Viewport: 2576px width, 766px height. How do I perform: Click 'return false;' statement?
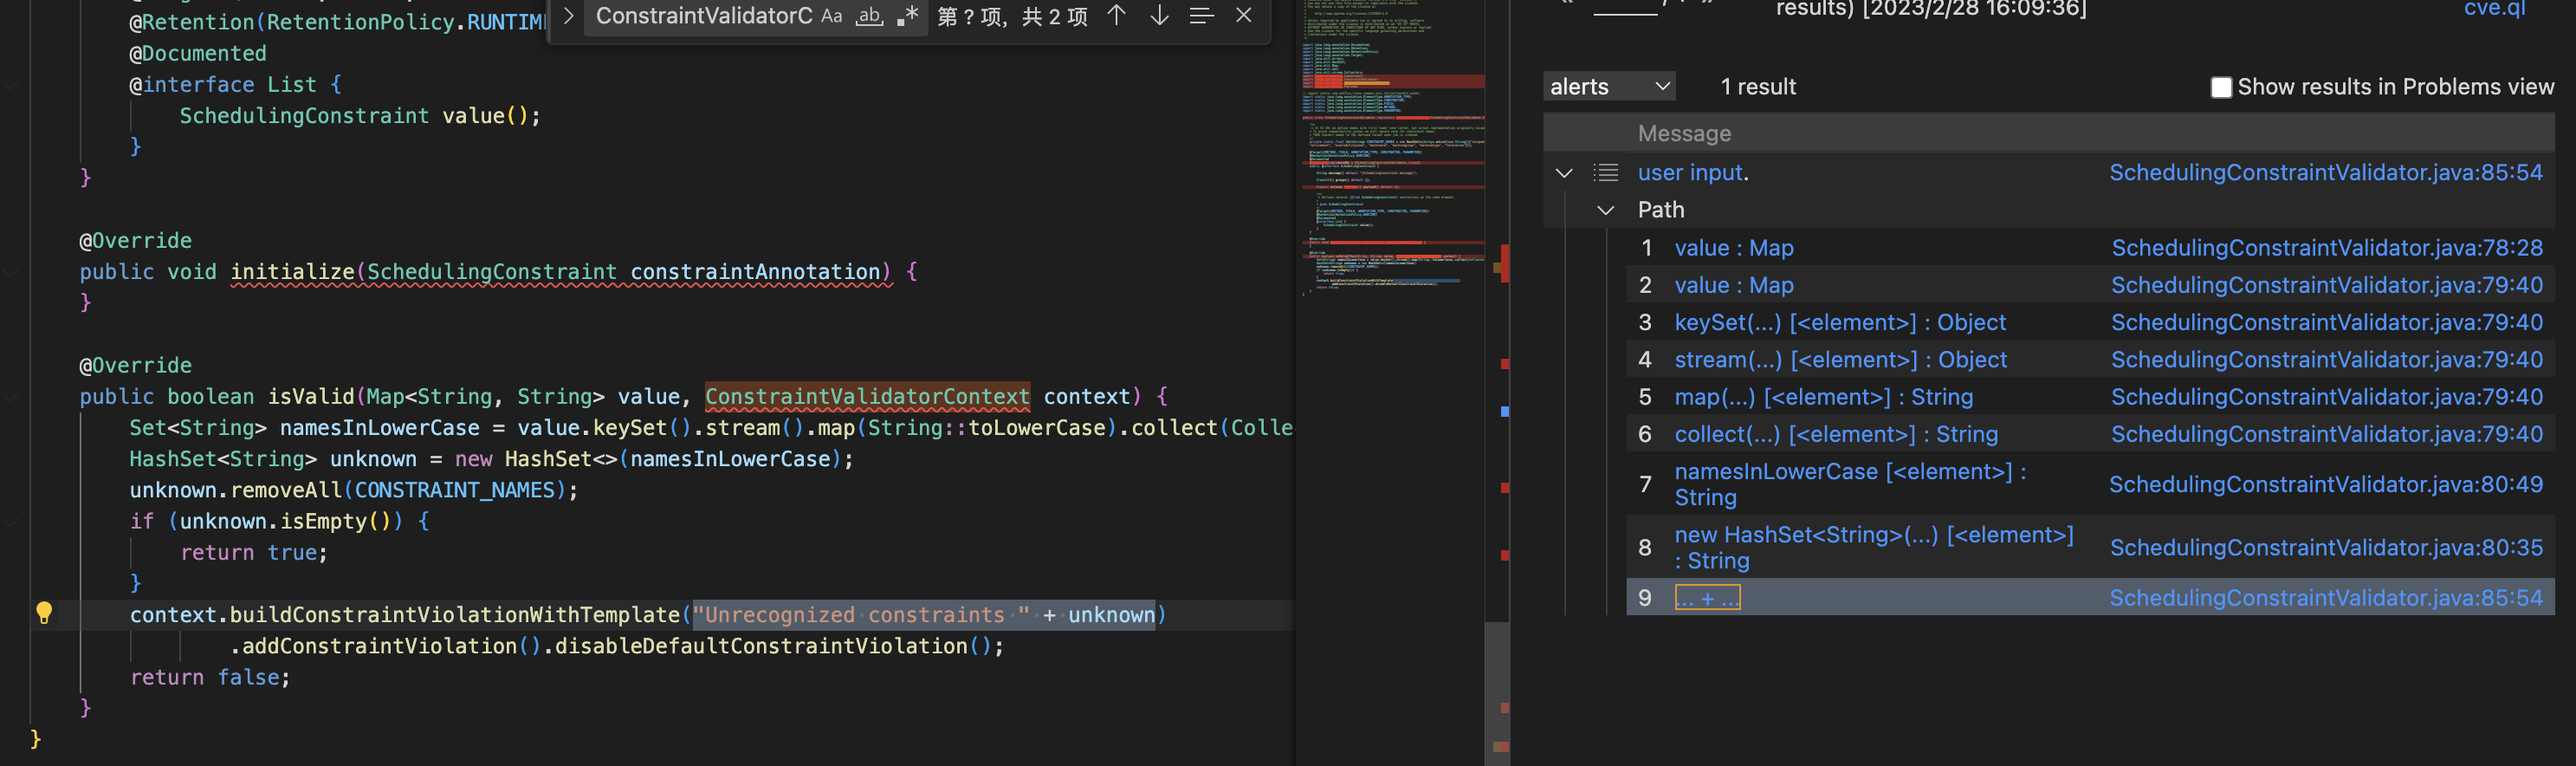point(210,677)
